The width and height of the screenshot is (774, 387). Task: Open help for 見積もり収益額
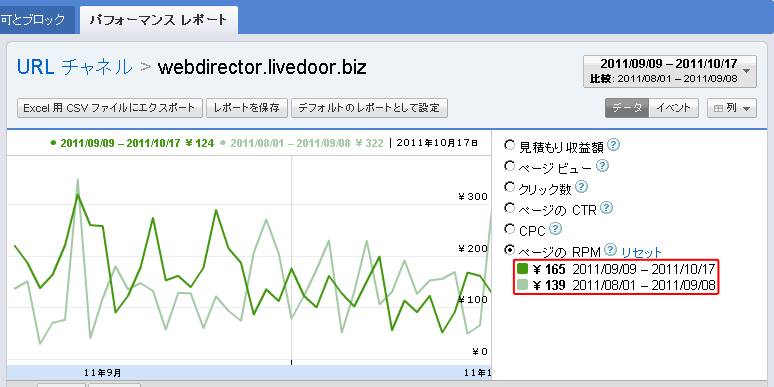tap(613, 145)
